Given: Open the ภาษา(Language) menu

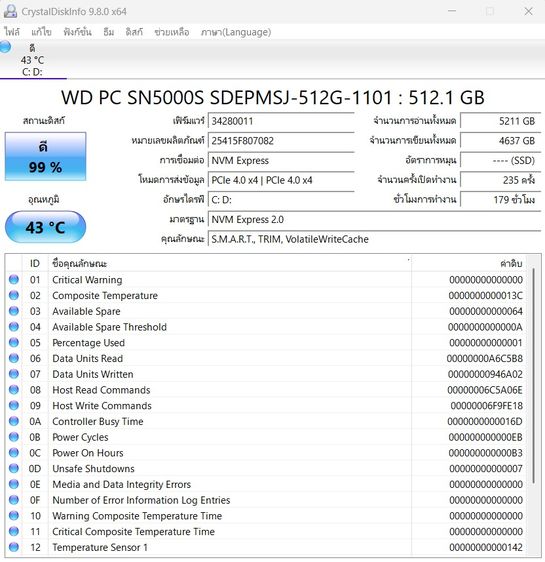Looking at the screenshot, I should click(x=236, y=32).
